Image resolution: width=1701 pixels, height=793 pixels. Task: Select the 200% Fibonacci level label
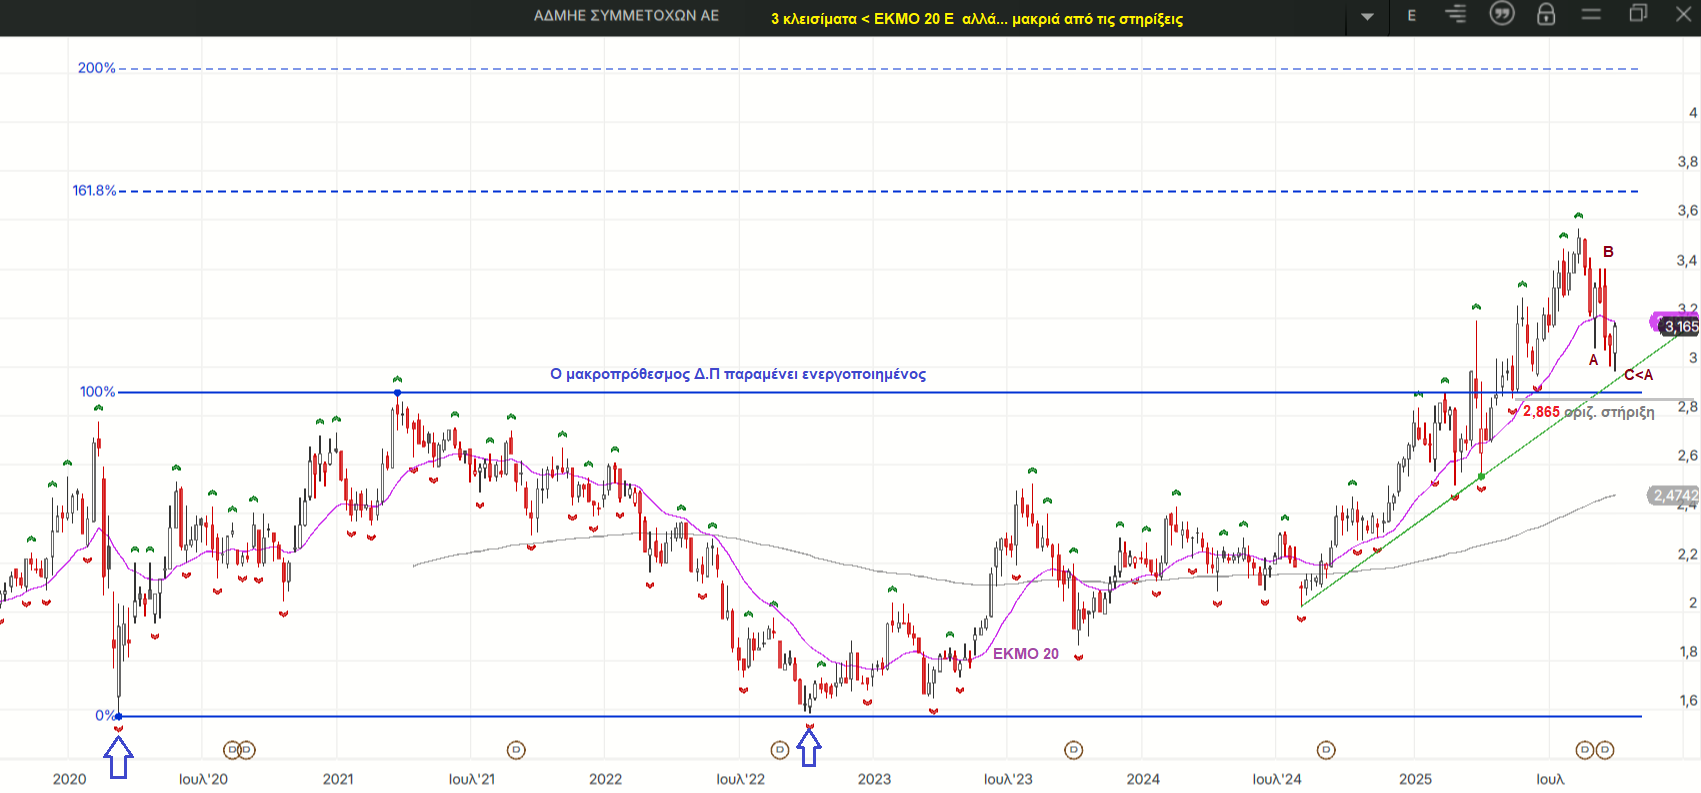(97, 68)
